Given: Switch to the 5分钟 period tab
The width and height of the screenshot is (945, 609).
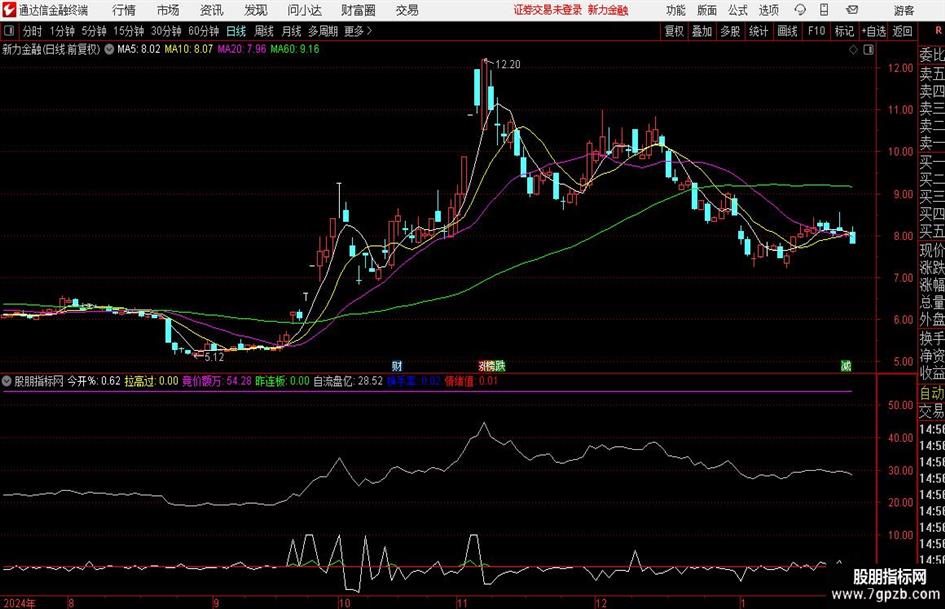Looking at the screenshot, I should [93, 31].
